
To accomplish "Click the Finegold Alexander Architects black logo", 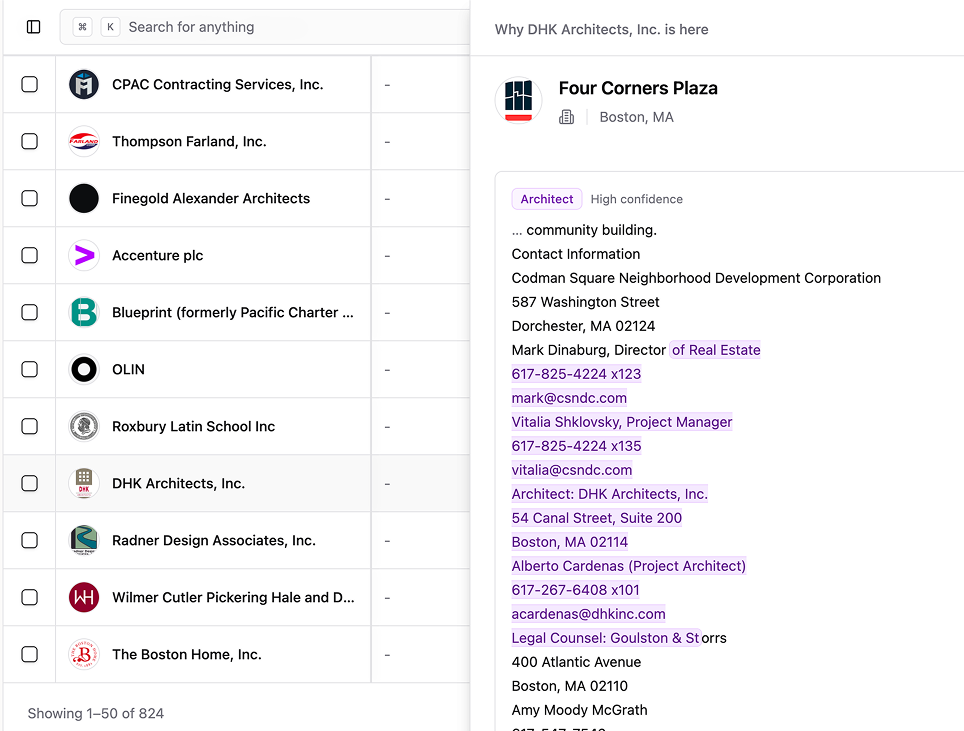I will coord(84,199).
